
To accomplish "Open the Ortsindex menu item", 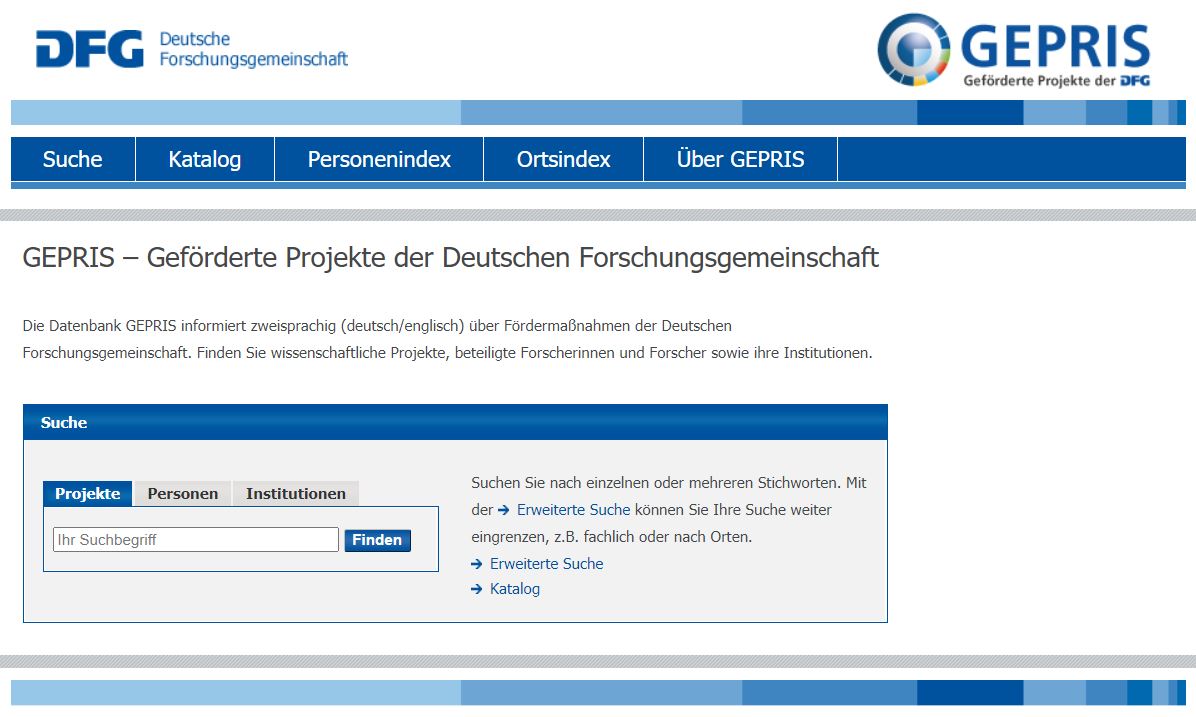I will tap(564, 159).
